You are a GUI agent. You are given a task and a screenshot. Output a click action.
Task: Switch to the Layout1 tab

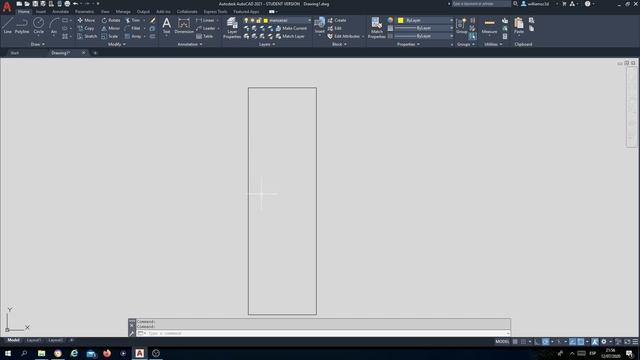point(33,340)
